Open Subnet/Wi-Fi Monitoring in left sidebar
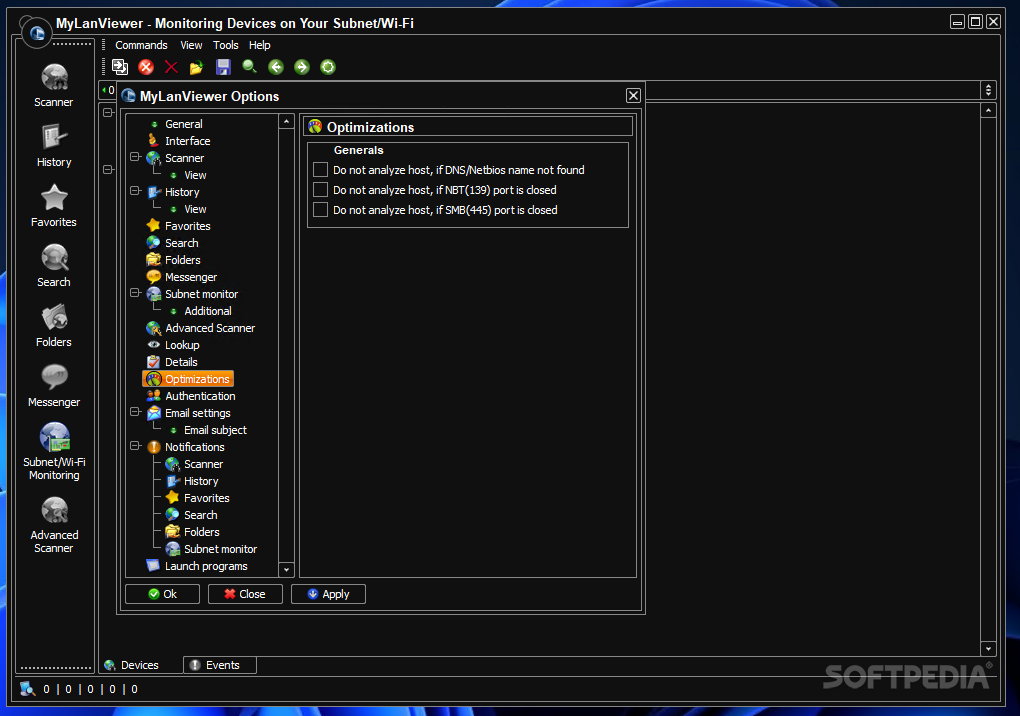 coord(54,451)
